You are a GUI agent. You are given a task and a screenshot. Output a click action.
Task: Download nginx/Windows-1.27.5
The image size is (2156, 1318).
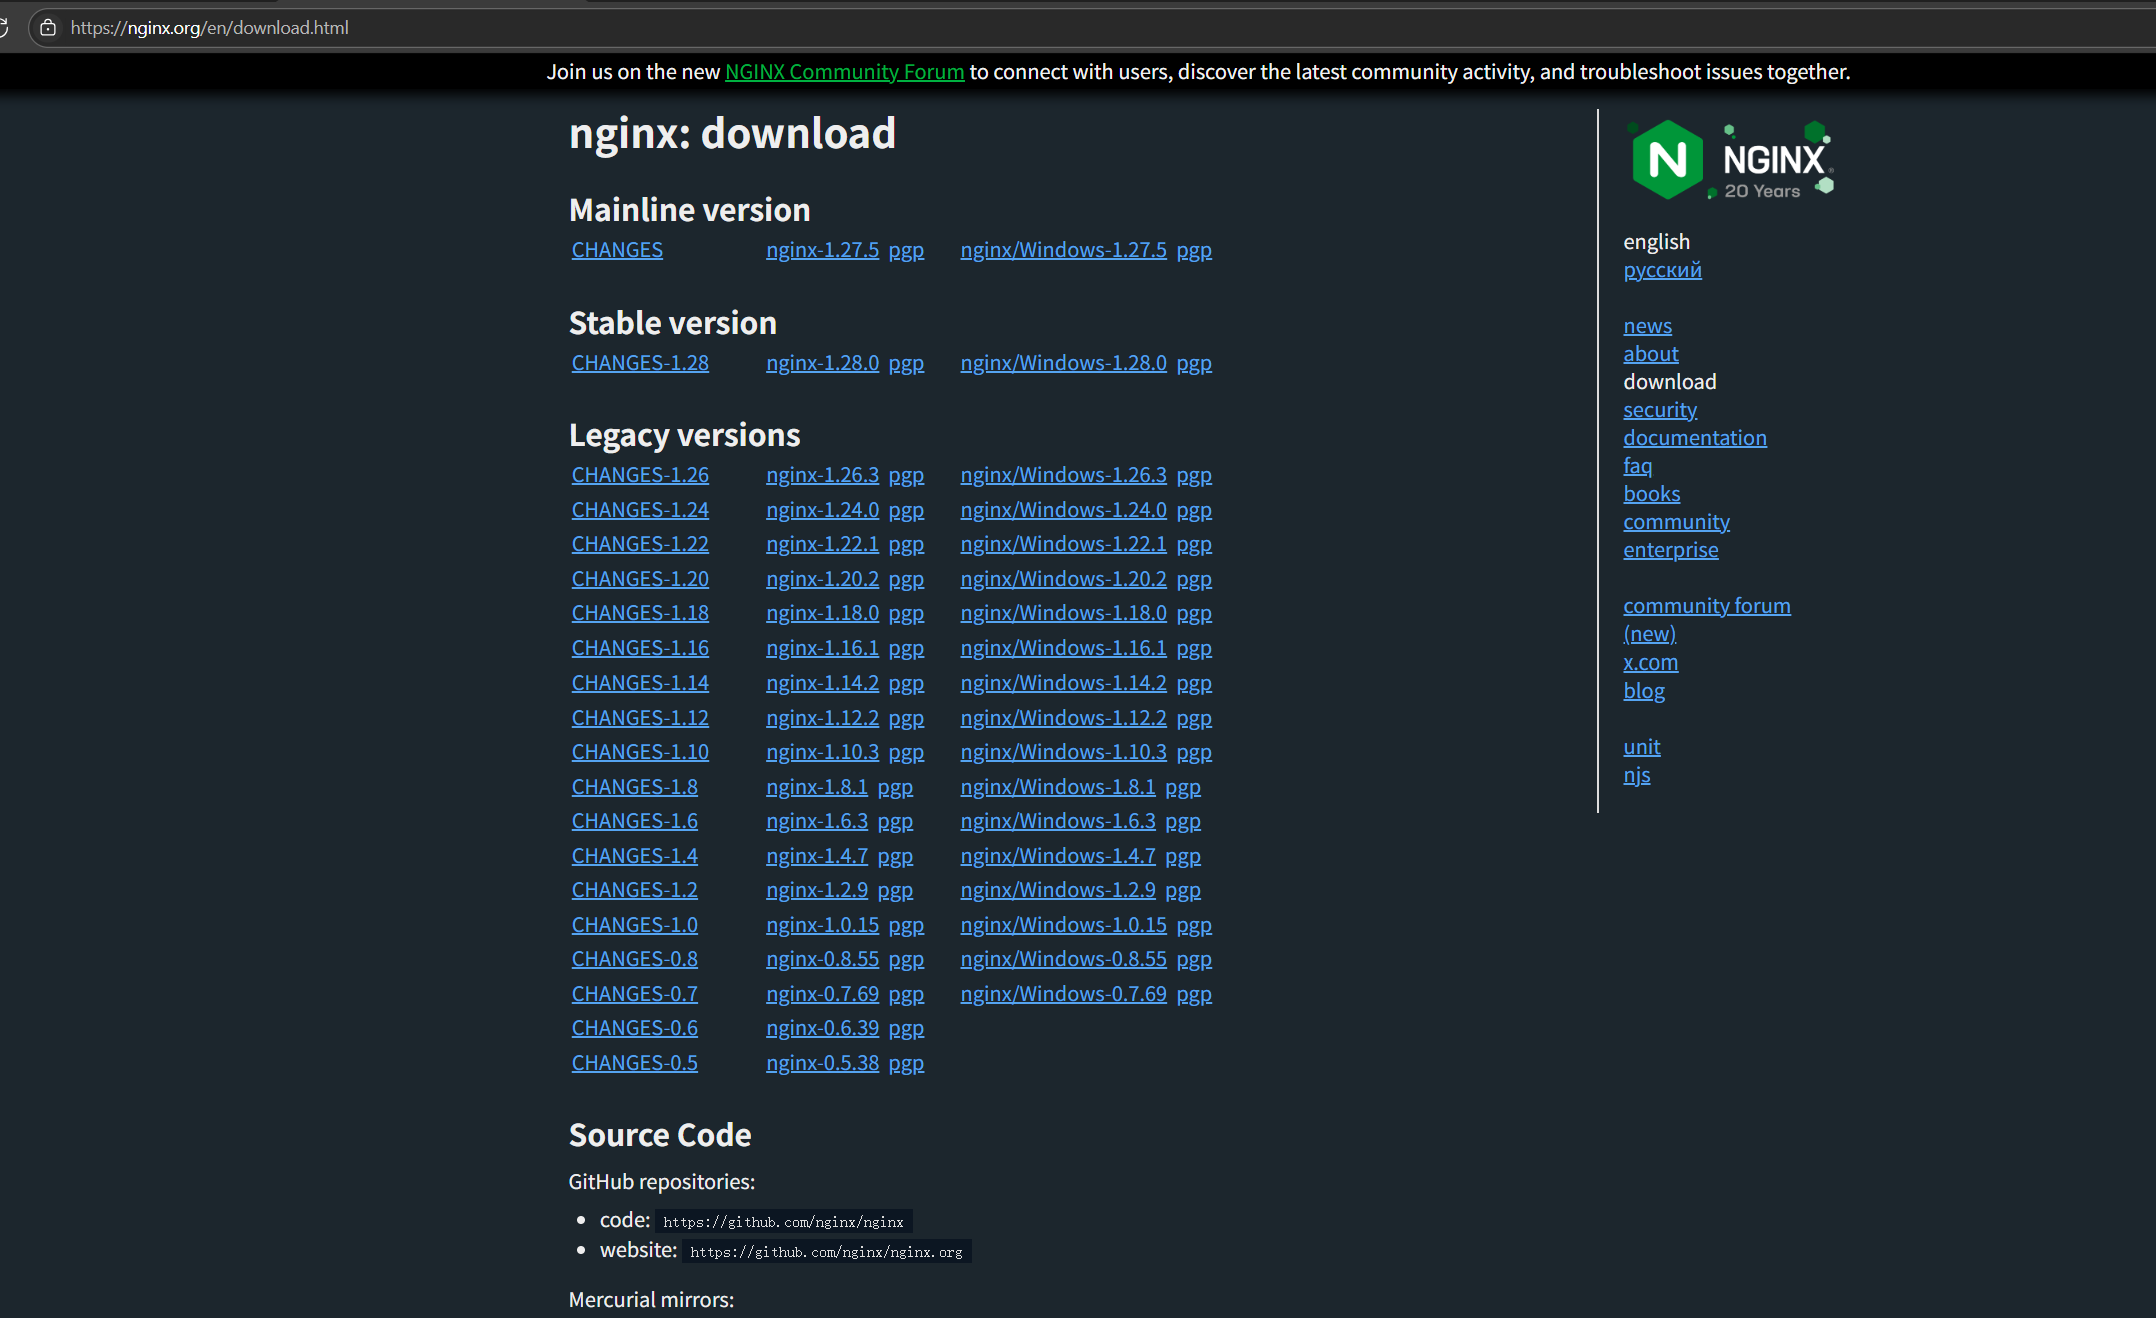1063,250
